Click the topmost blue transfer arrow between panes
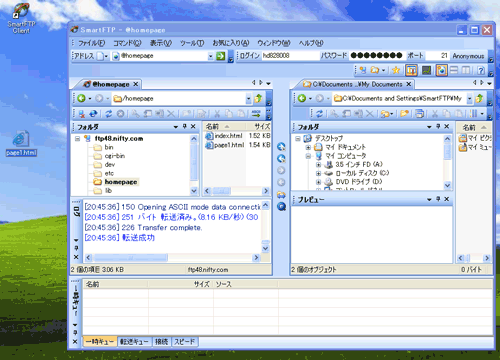This screenshot has height=360, width=500. click(281, 147)
